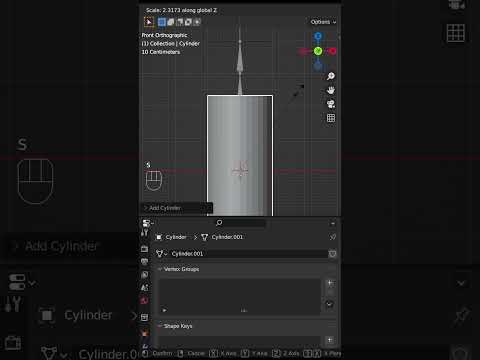
Task: Click the negative Z axis on navigation gizmo
Action: pos(318,66)
